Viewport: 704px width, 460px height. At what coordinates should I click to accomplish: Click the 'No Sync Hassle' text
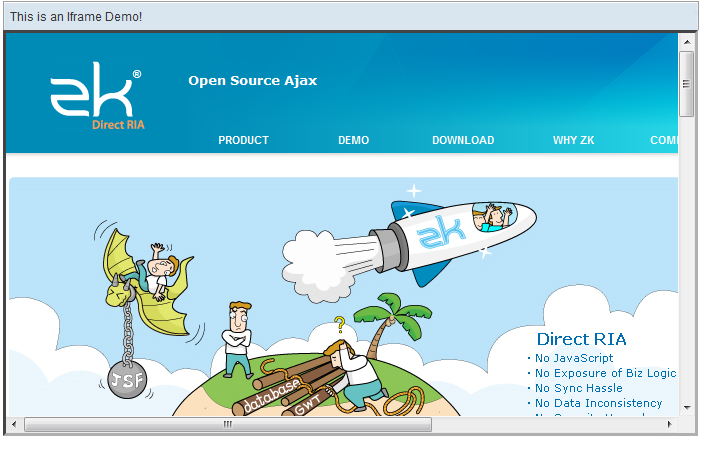click(x=579, y=388)
